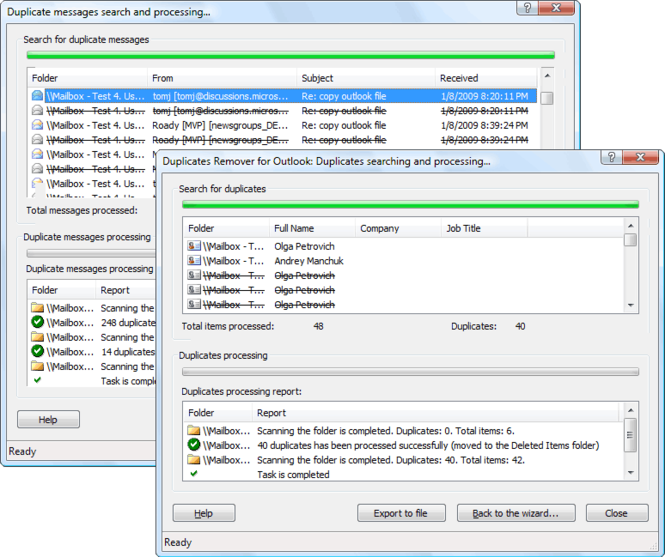
Task: Click scrollbar thumb of processing report list
Action: tap(631, 435)
